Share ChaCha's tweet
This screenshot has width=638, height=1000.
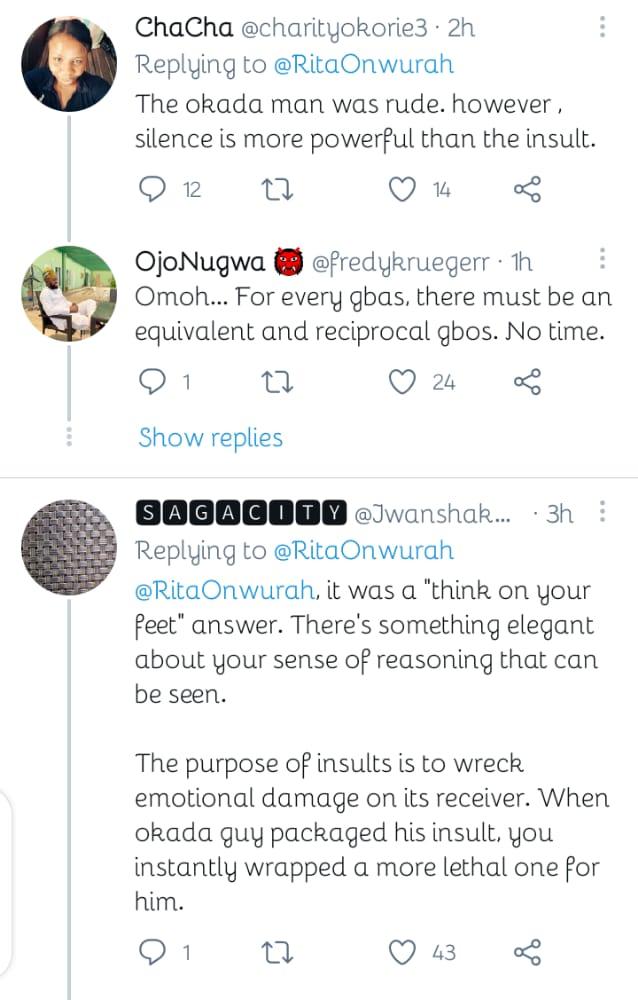tap(527, 187)
